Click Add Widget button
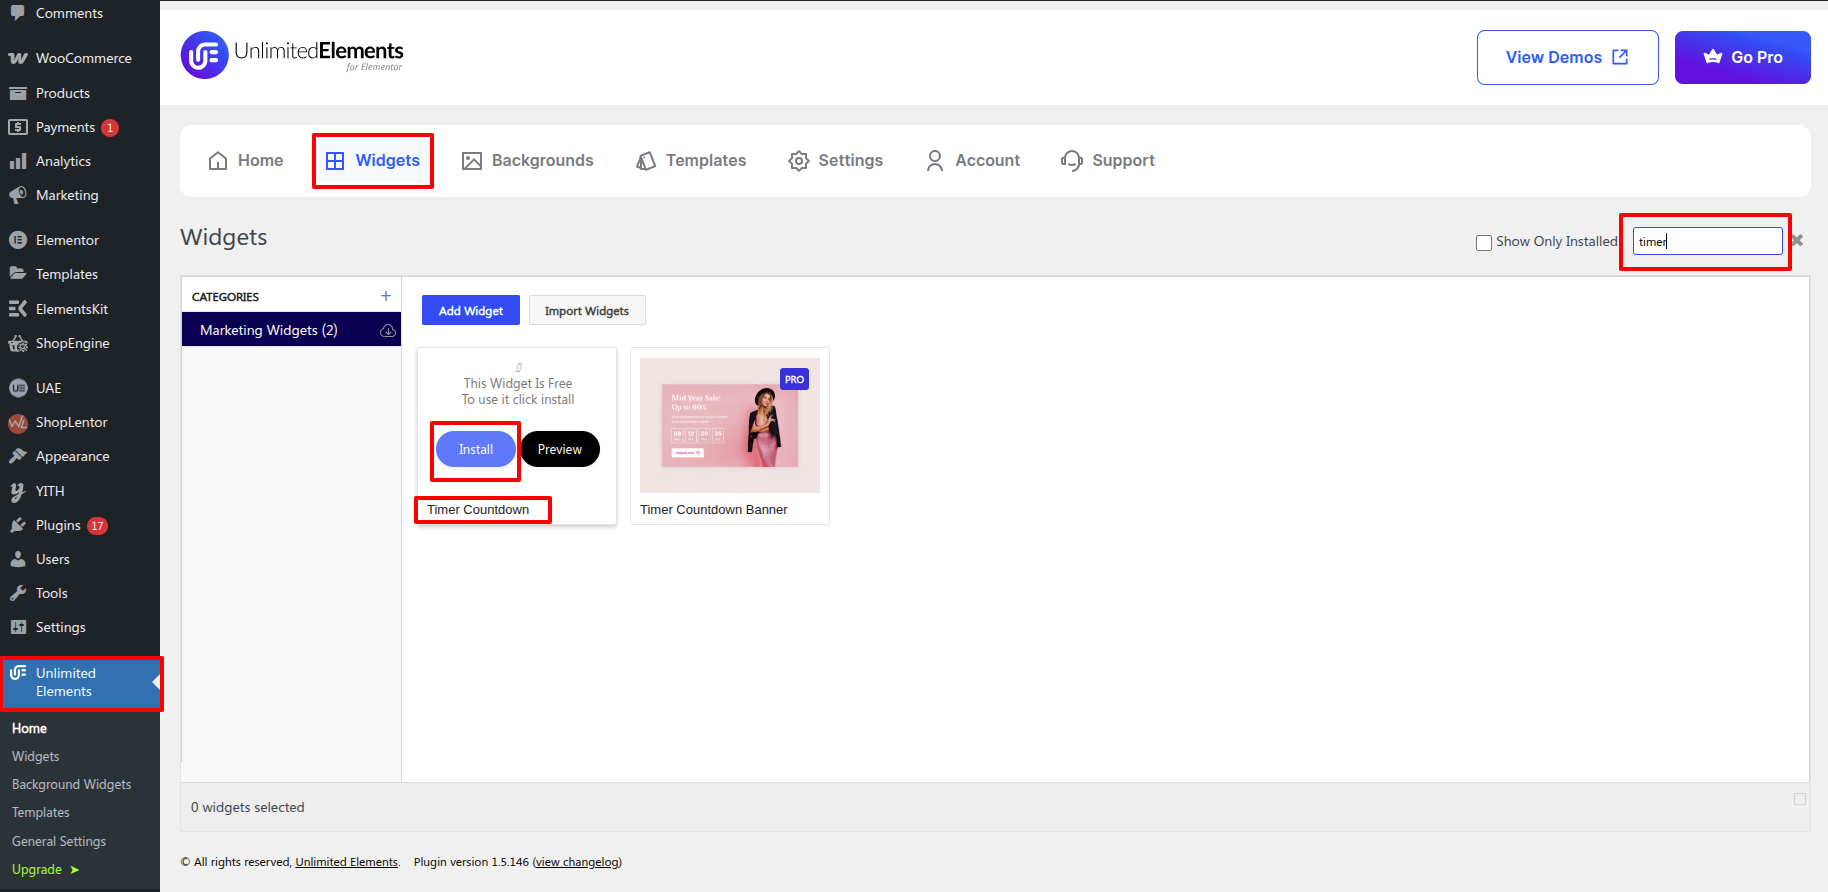Image resolution: width=1828 pixels, height=892 pixels. 471,310
